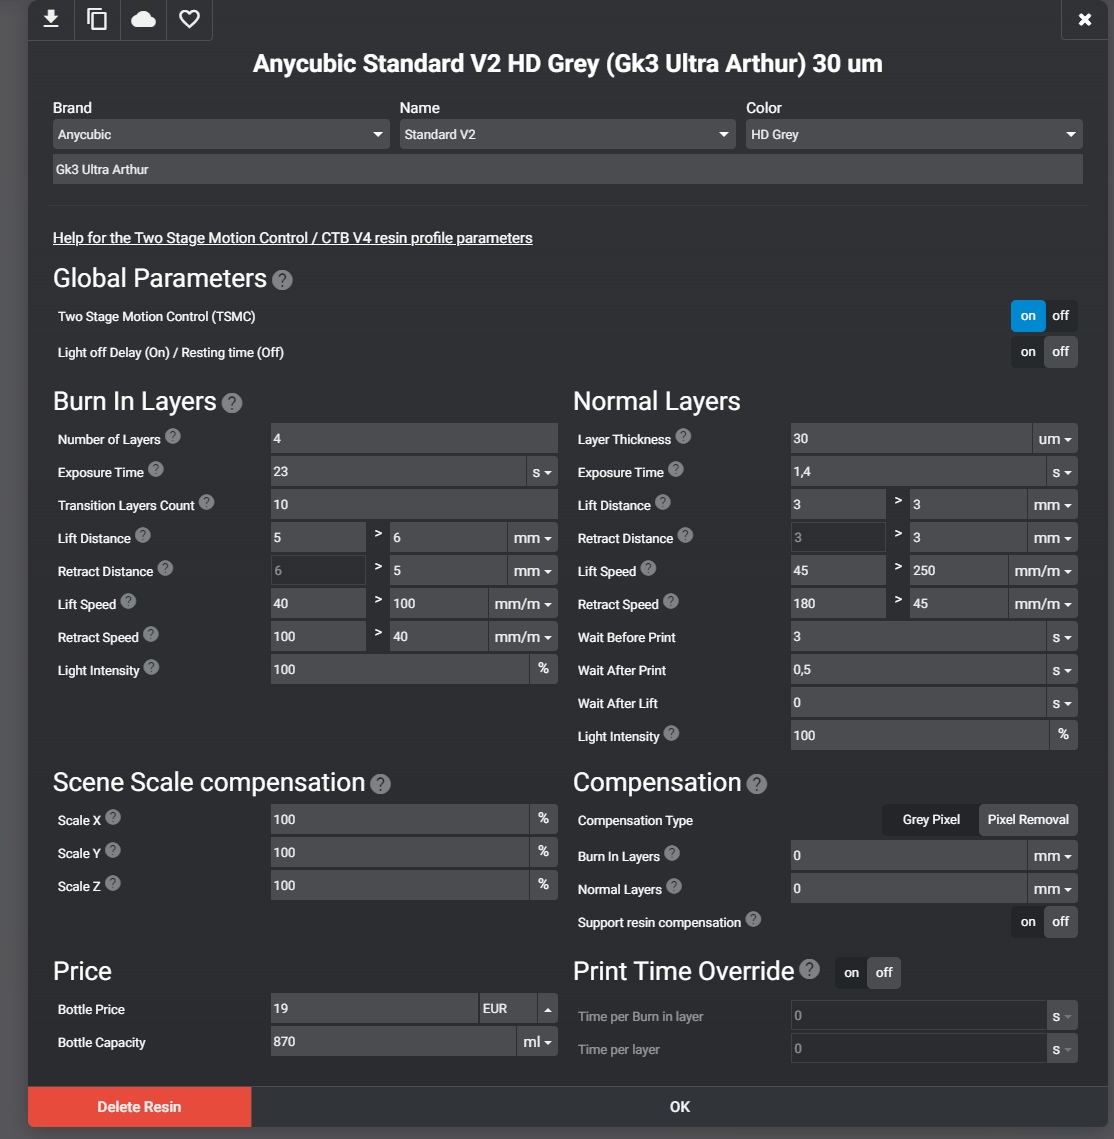Click the Delete Resin button
1114x1139 pixels.
pos(139,1107)
